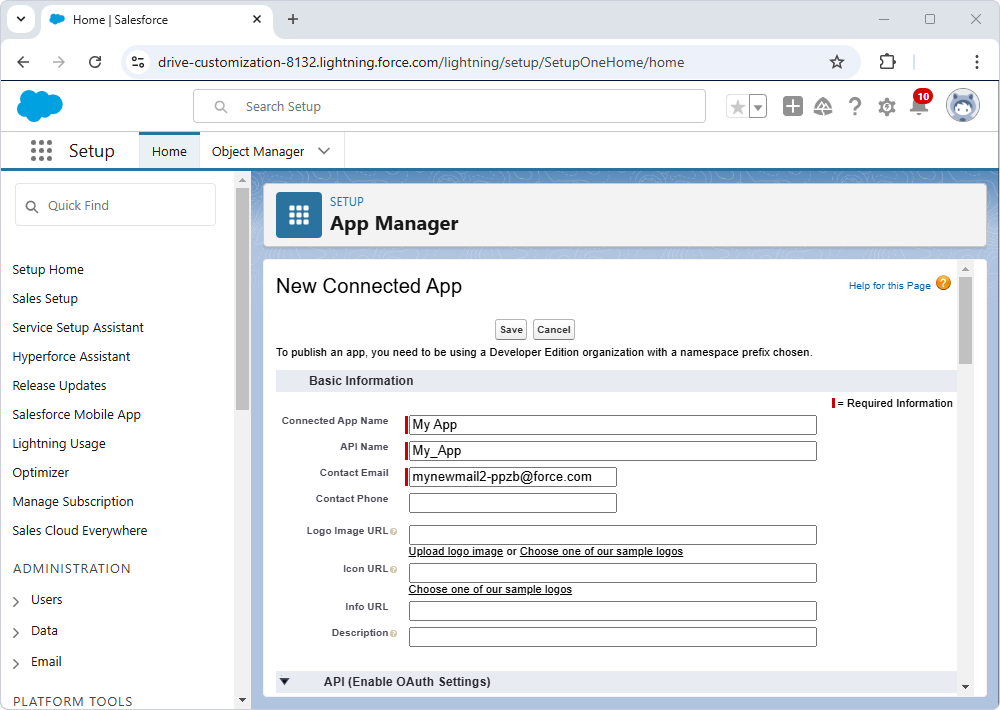Click the global quick create plus icon
Image resolution: width=1000 pixels, height=710 pixels.
(792, 106)
